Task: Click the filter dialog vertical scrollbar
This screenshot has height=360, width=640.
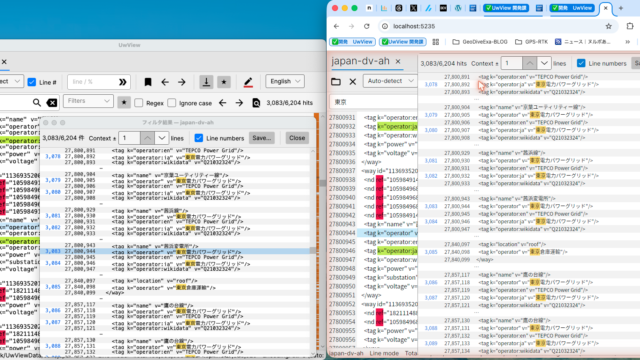Action: pos(313,250)
